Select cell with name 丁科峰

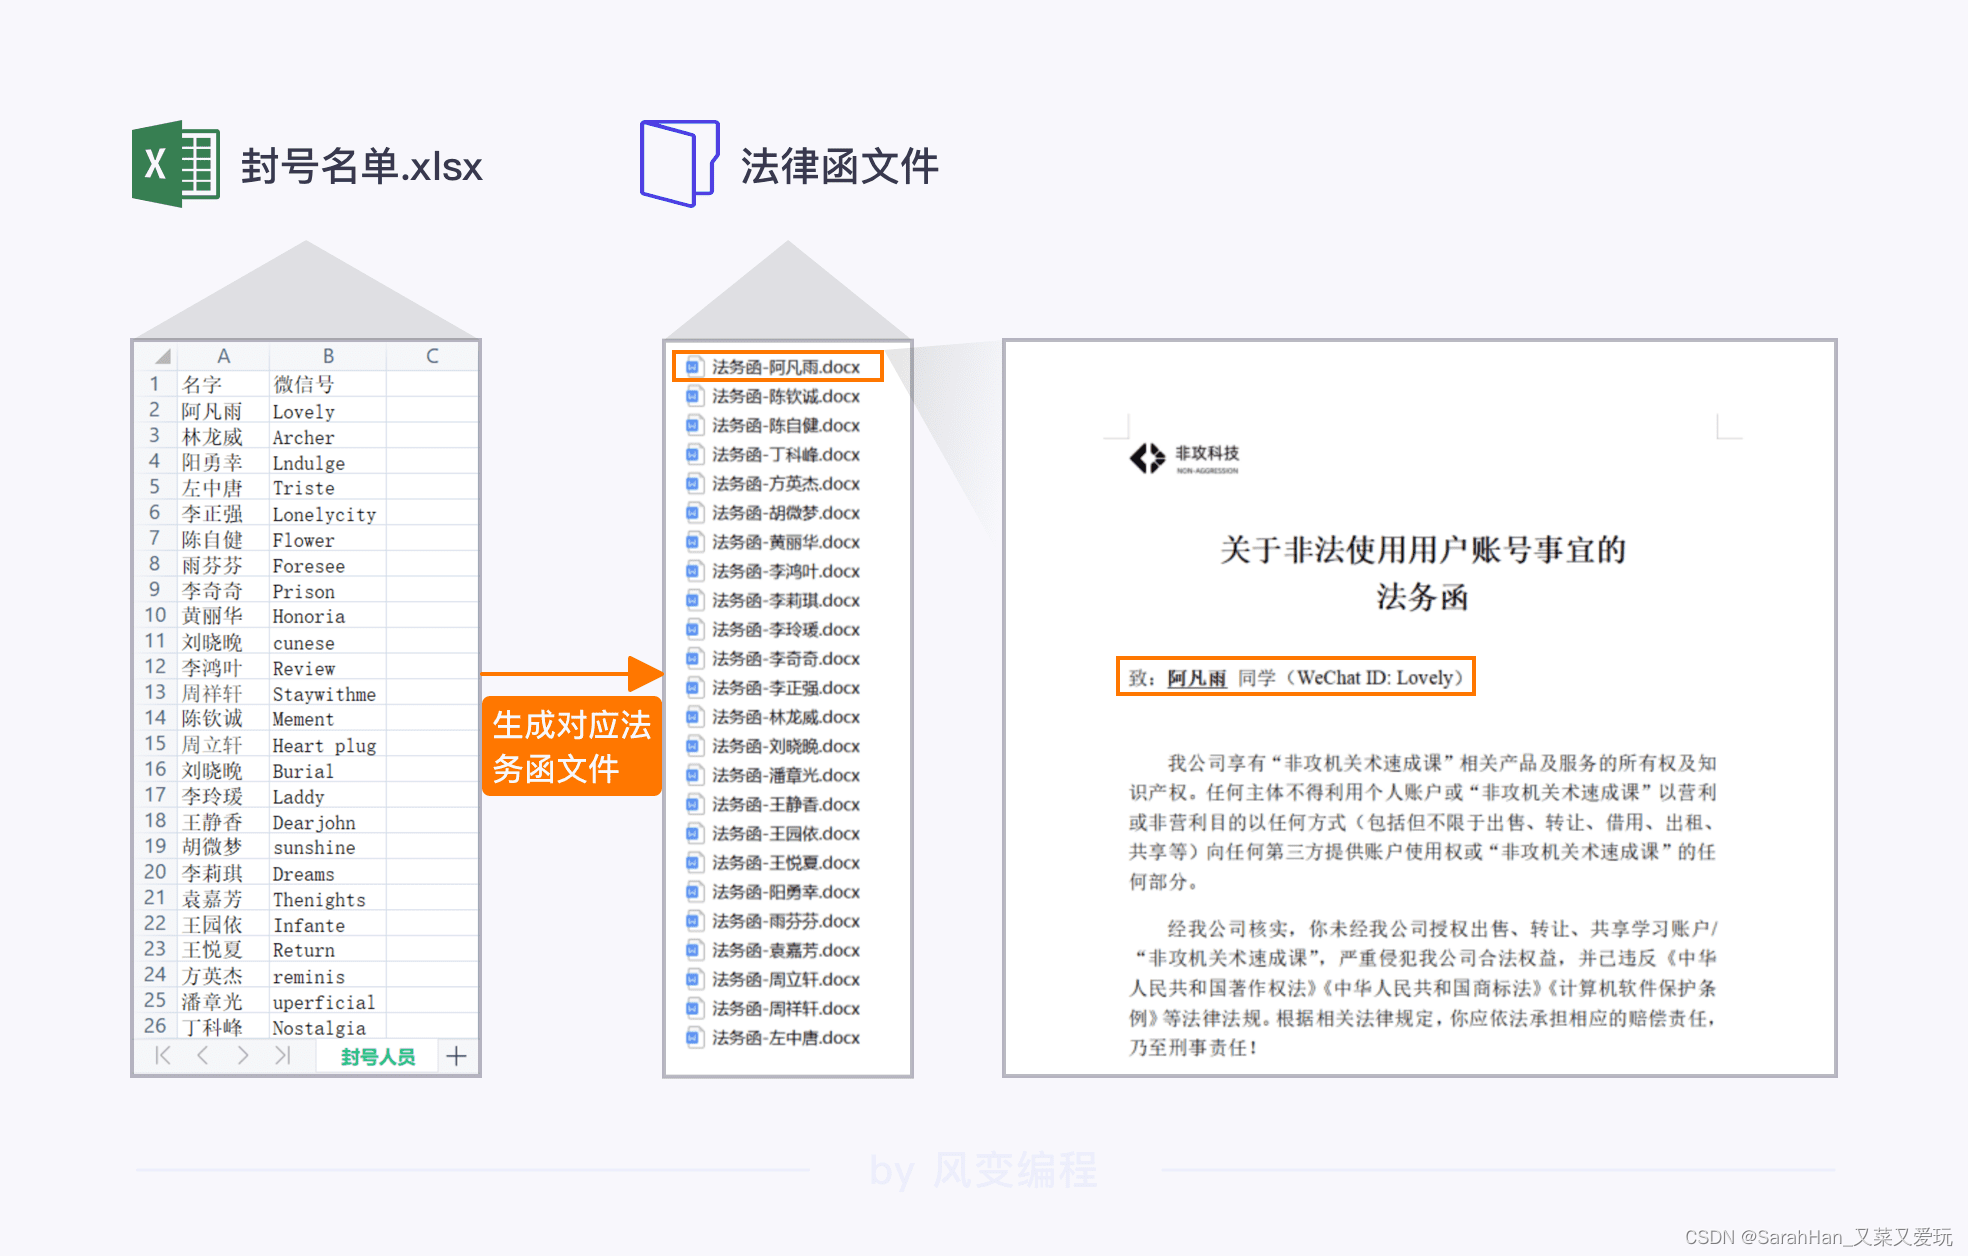click(212, 1027)
